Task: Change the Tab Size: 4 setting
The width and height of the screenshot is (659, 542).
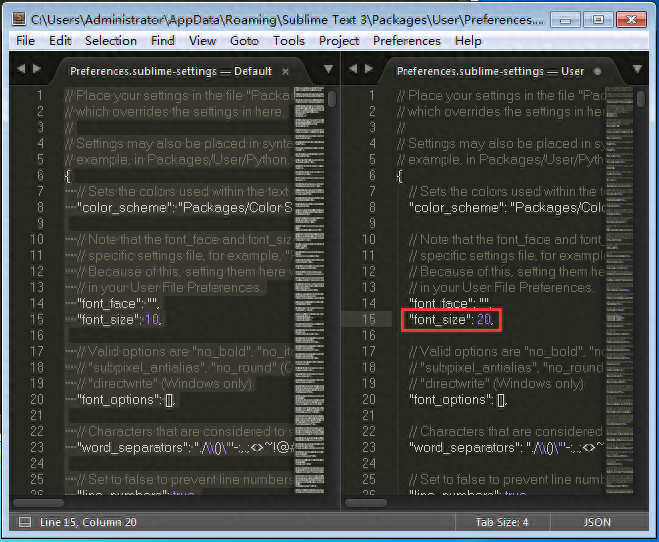Action: pyautogui.click(x=502, y=522)
